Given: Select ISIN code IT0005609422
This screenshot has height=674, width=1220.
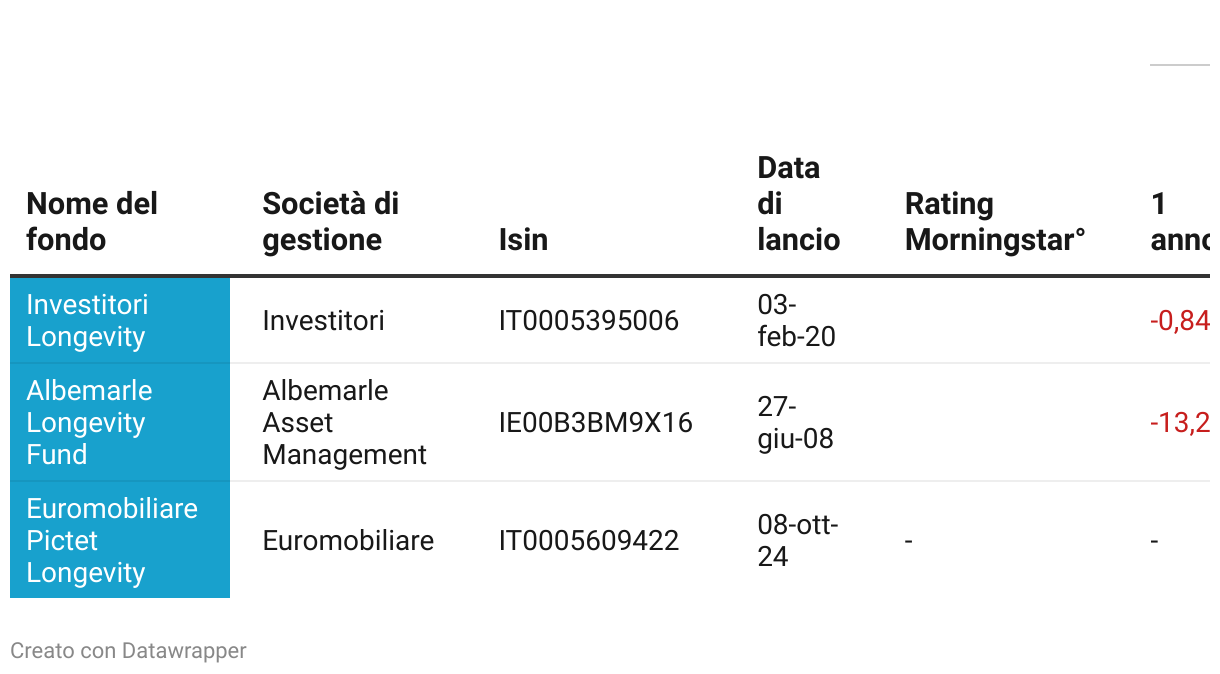Looking at the screenshot, I should click(x=588, y=541).
